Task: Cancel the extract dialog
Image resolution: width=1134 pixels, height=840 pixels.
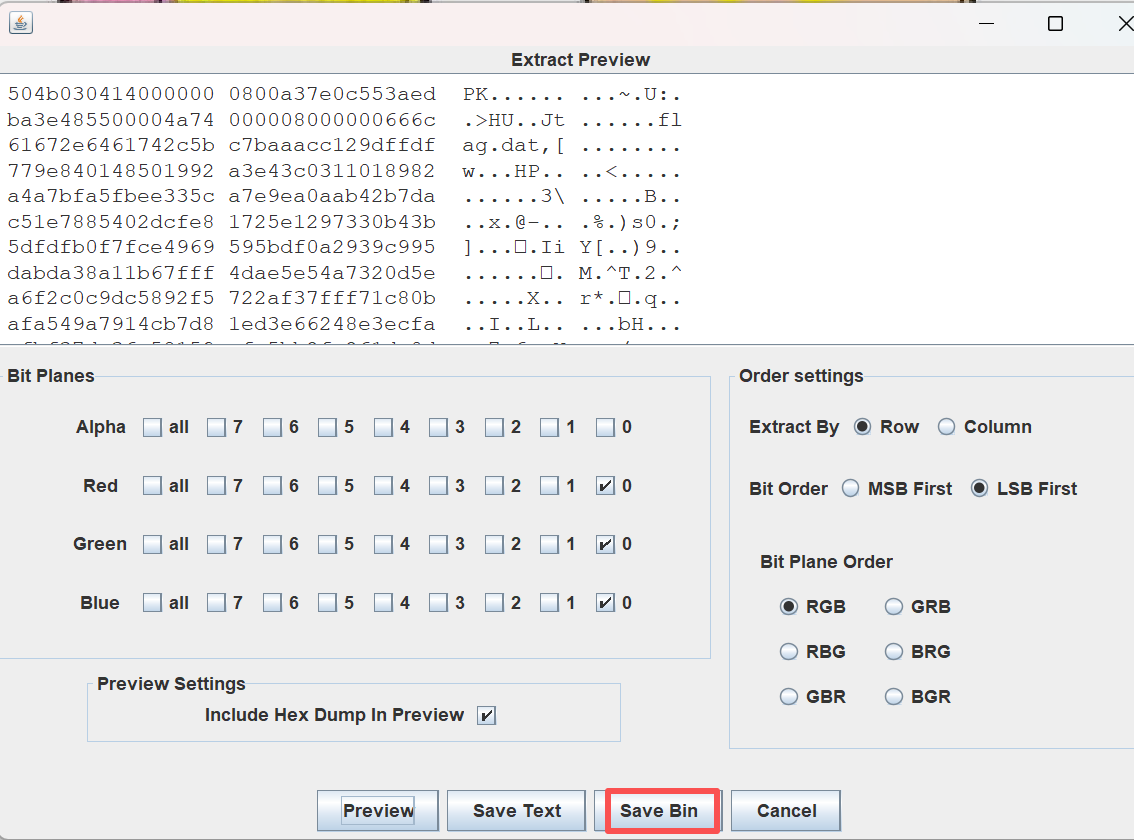Action: (x=786, y=811)
